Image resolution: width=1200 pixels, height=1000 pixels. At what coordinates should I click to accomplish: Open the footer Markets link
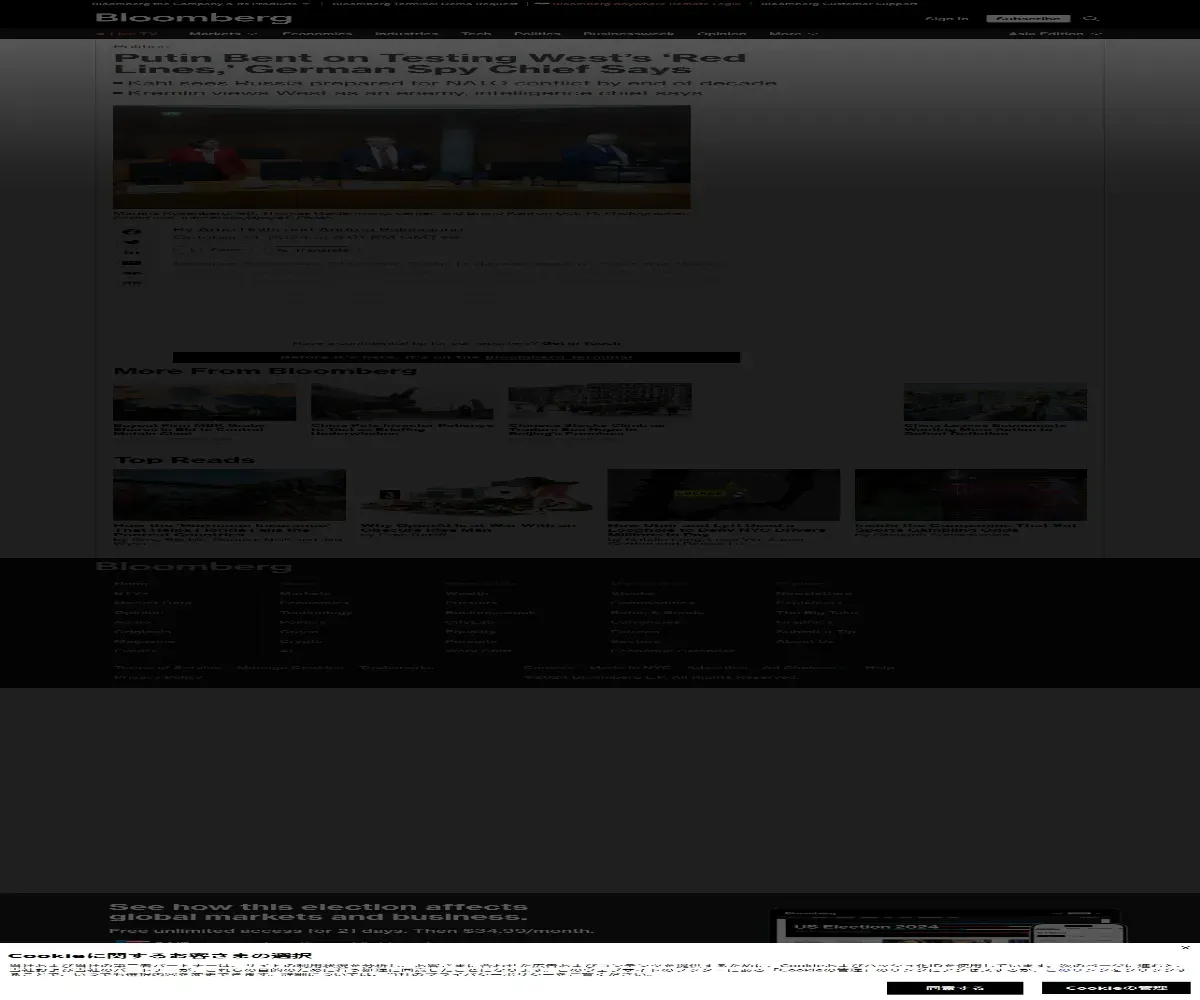click(305, 593)
